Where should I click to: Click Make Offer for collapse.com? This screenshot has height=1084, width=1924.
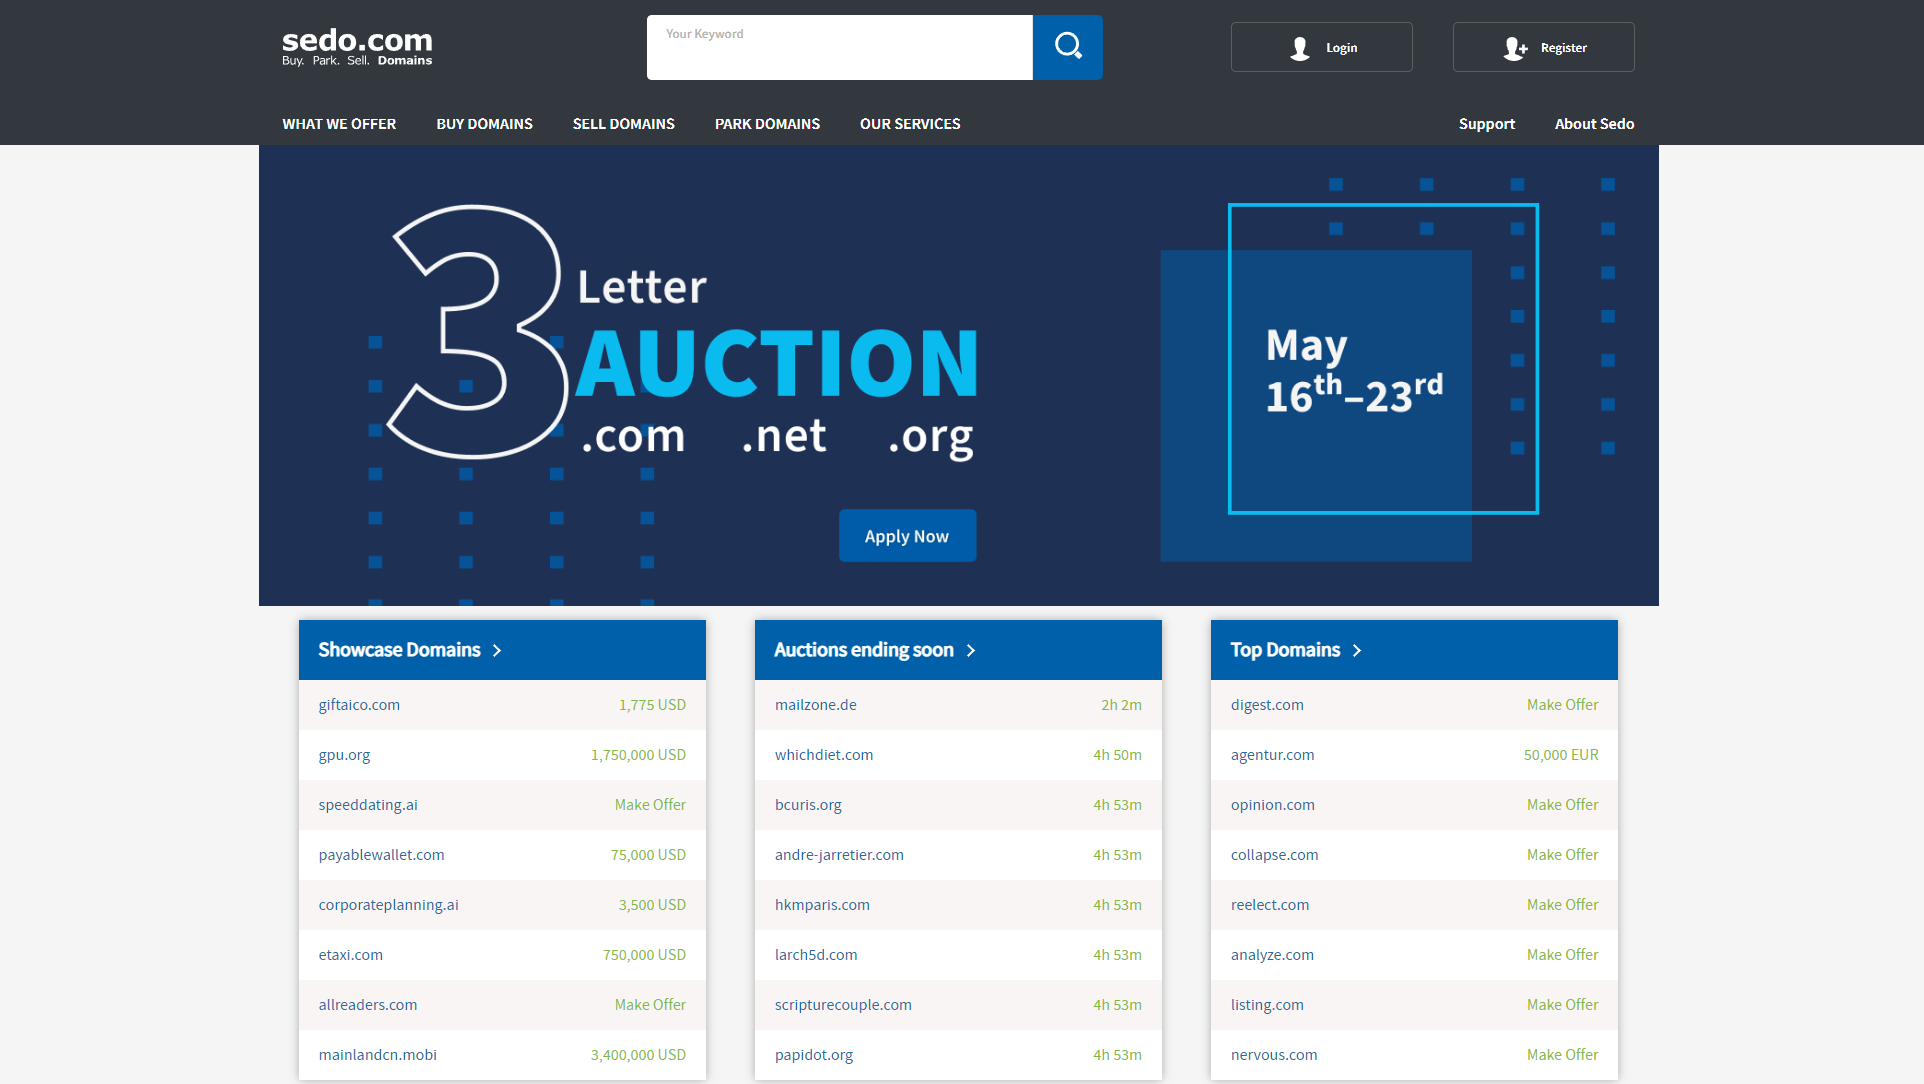(1562, 855)
